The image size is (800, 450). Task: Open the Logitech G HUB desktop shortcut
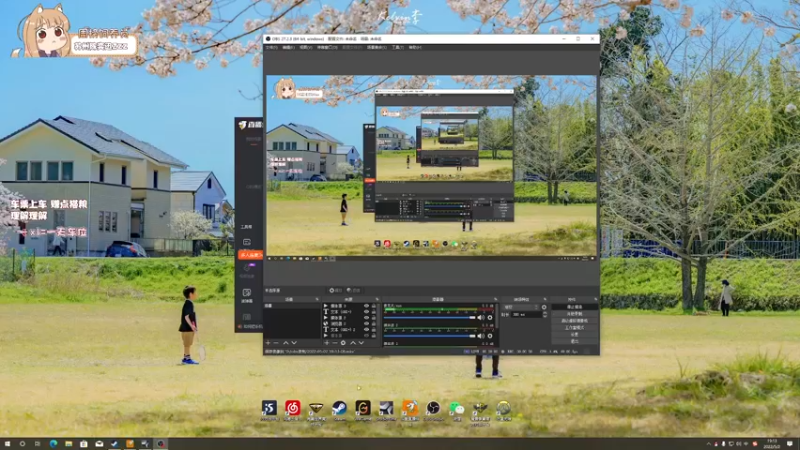point(363,408)
